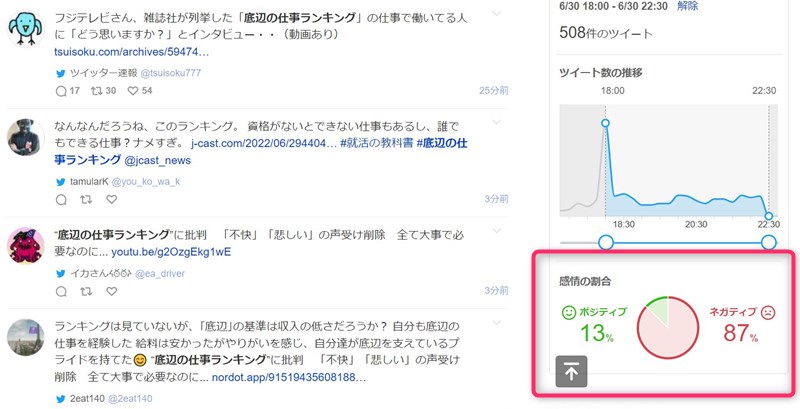The width and height of the screenshot is (800, 409).
Task: Click the right handle of the time range slider
Action: [x=768, y=242]
